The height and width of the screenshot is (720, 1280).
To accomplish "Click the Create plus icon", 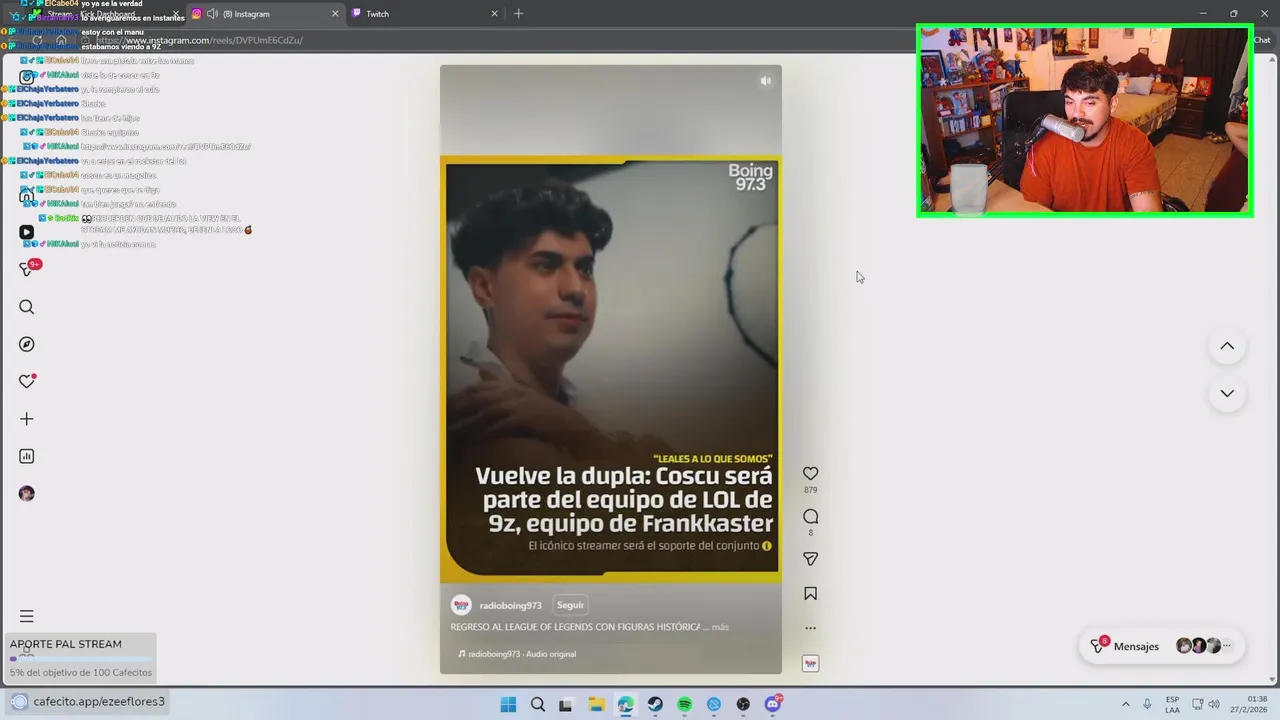I will 27,419.
